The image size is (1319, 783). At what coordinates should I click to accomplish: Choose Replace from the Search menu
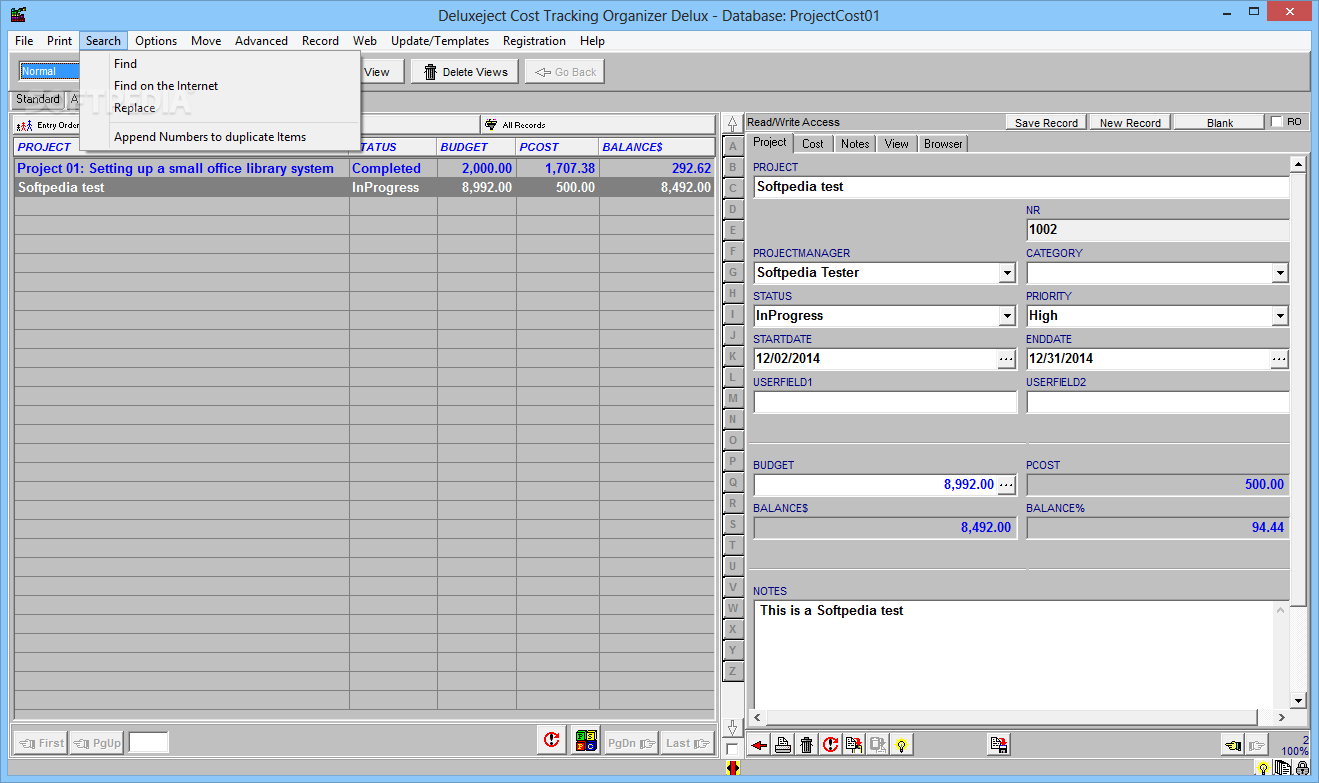pyautogui.click(x=220, y=108)
